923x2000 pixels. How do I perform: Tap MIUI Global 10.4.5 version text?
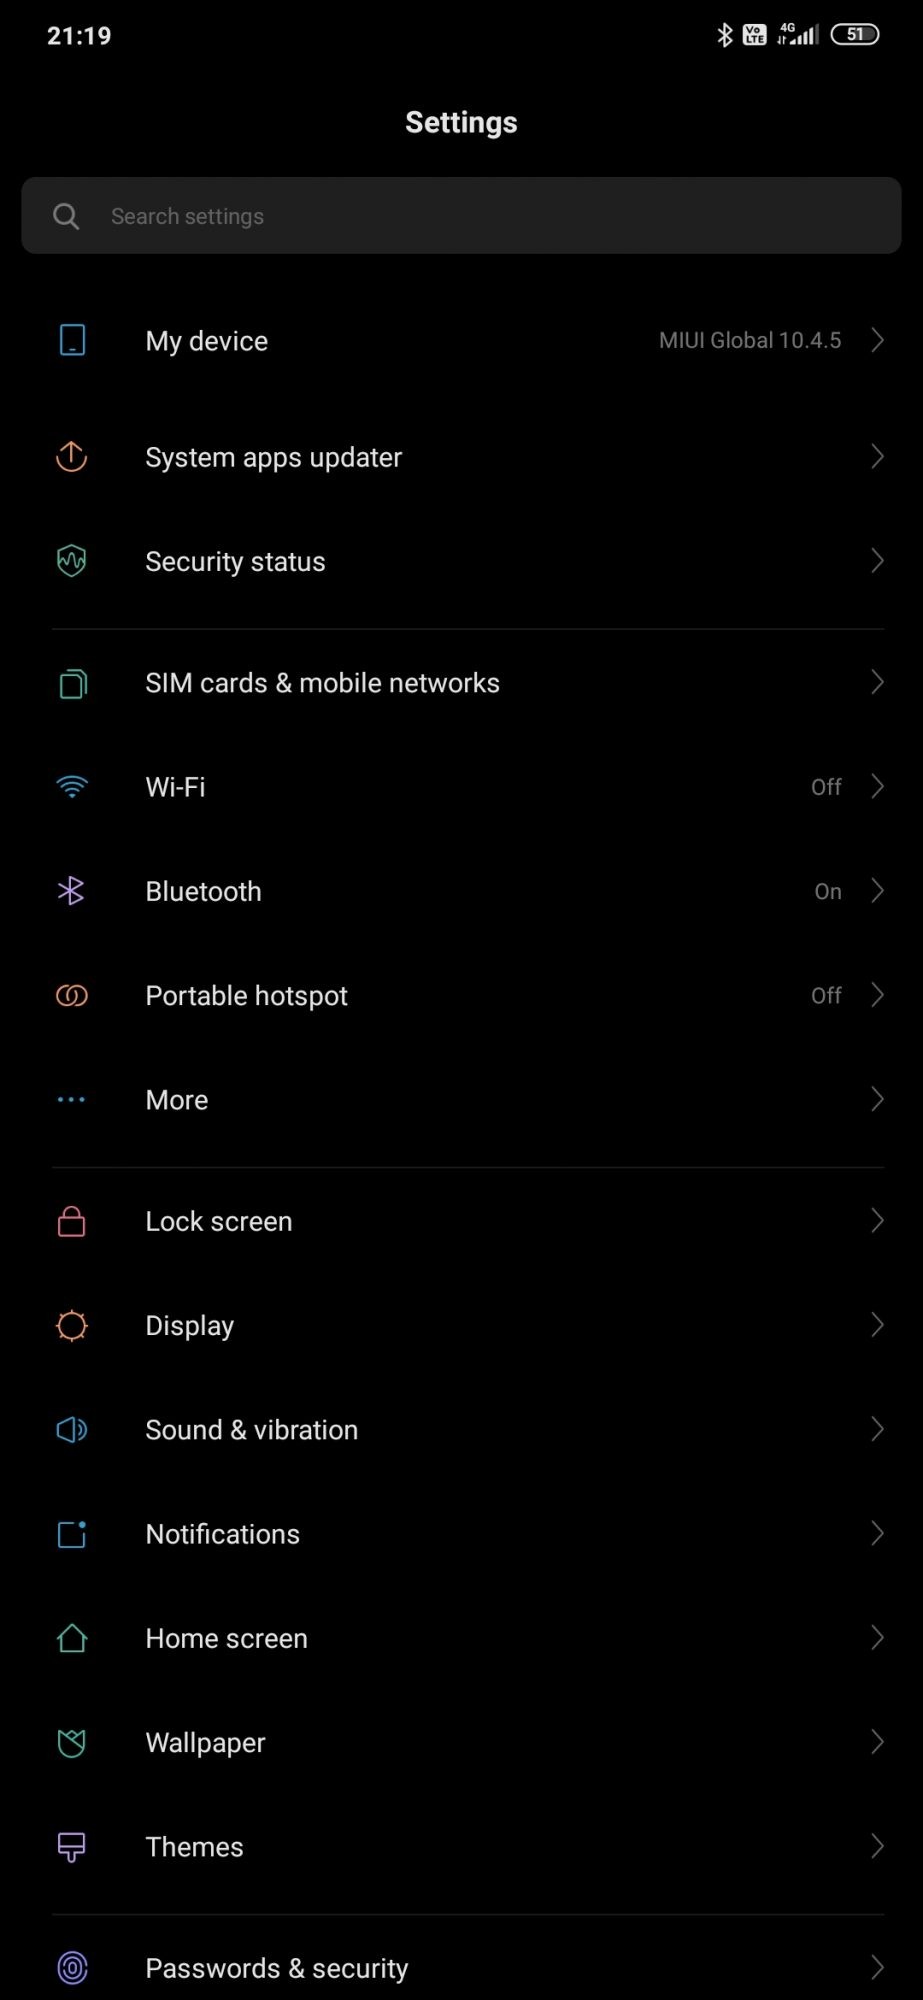(x=750, y=340)
